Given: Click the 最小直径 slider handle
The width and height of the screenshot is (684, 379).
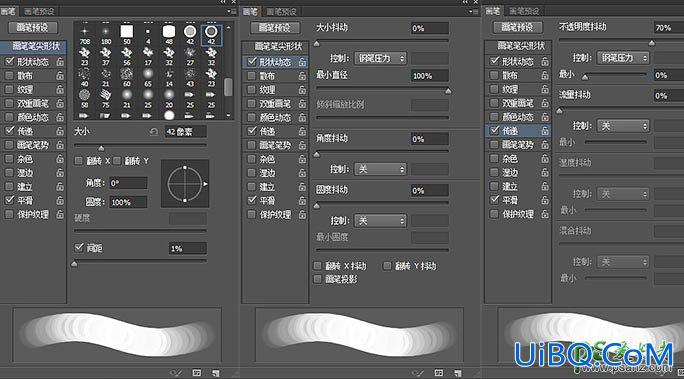Looking at the screenshot, I should (448, 91).
